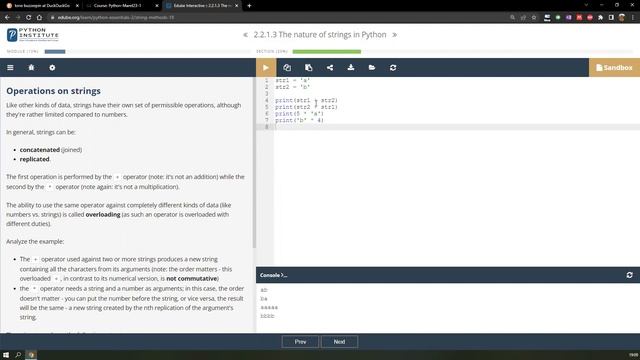Click the Prev button
The height and width of the screenshot is (360, 640).
pyautogui.click(x=300, y=342)
